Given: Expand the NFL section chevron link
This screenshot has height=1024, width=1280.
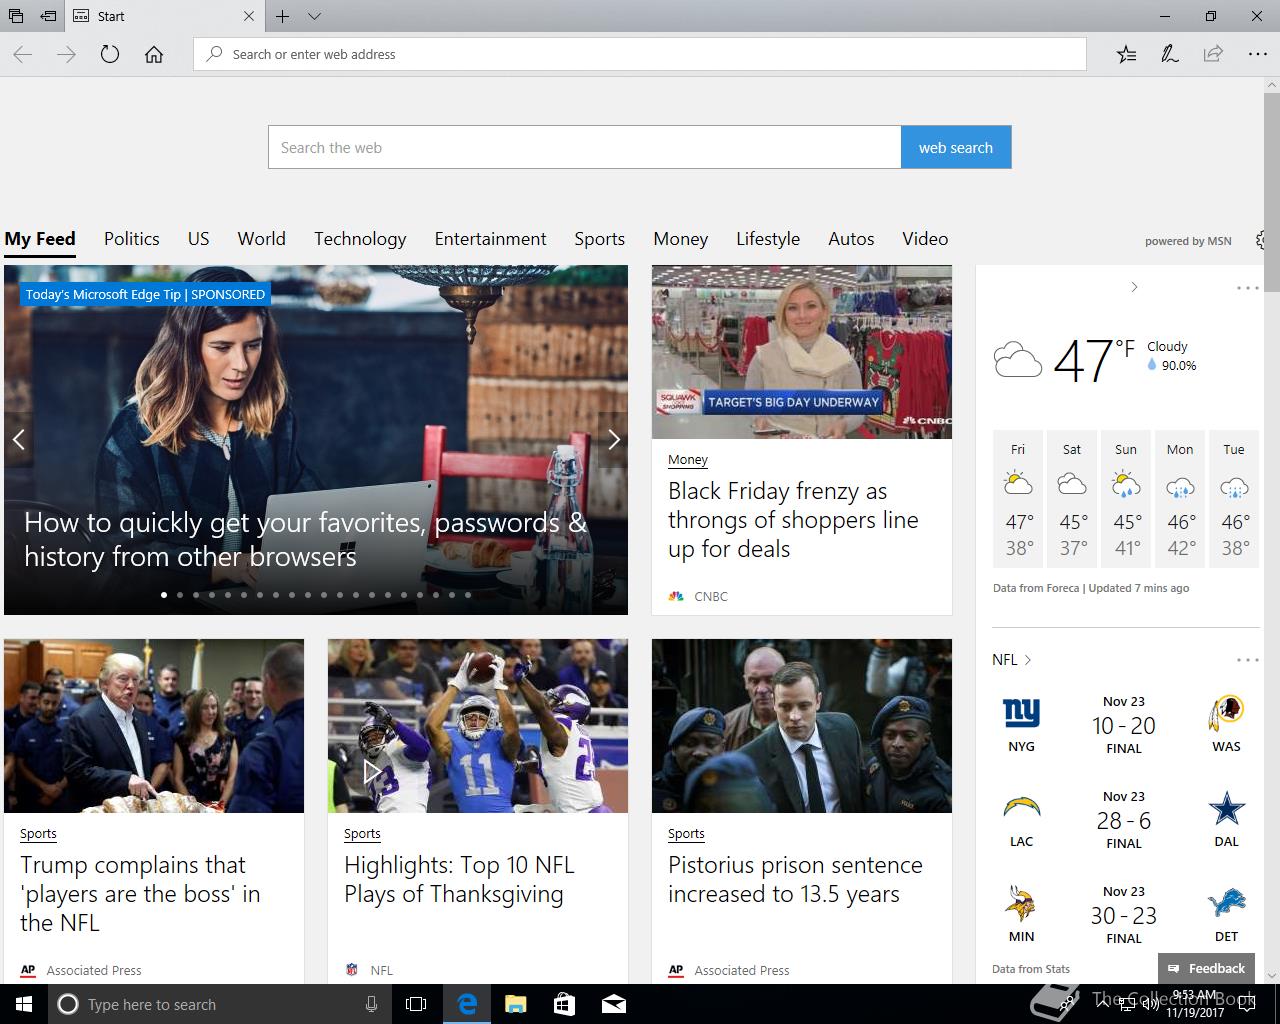Looking at the screenshot, I should tap(1011, 660).
